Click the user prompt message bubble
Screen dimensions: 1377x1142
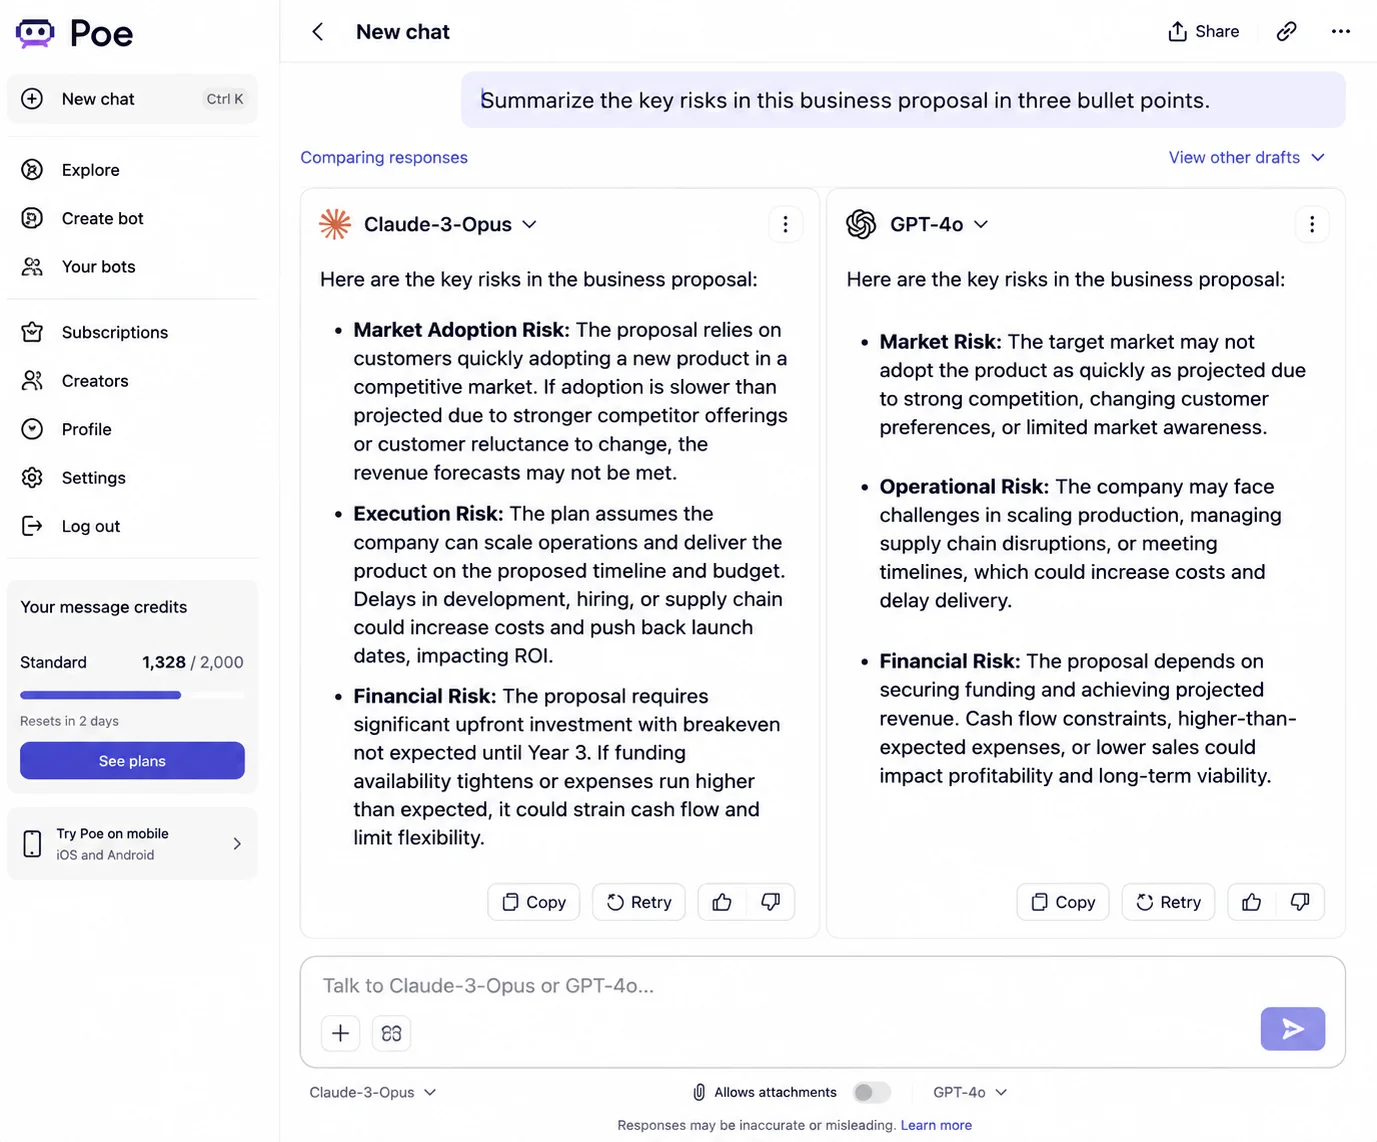[x=903, y=100]
